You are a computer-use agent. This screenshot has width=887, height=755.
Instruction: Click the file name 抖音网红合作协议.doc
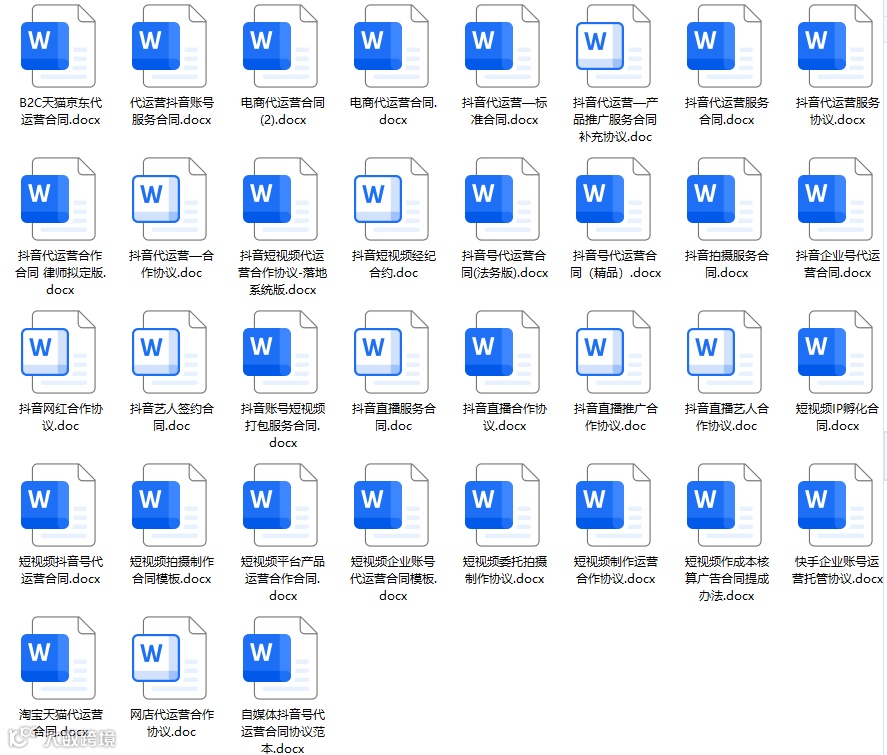pyautogui.click(x=61, y=417)
